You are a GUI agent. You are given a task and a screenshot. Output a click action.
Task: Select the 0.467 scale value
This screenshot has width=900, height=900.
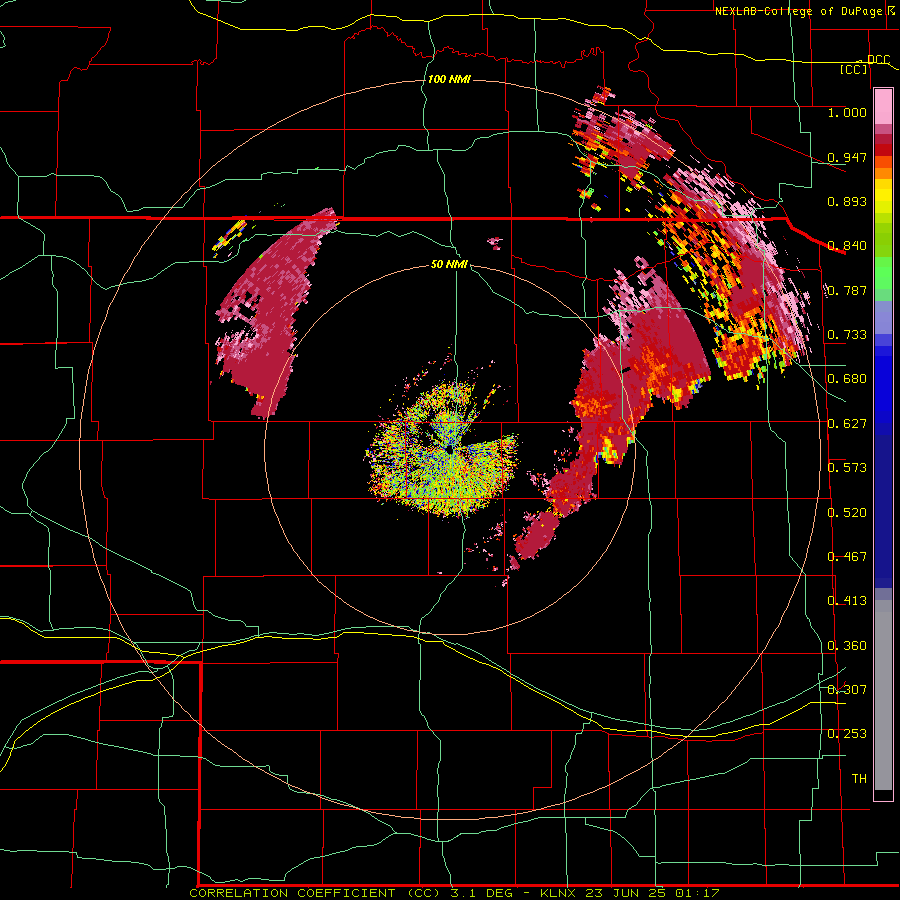coord(847,557)
